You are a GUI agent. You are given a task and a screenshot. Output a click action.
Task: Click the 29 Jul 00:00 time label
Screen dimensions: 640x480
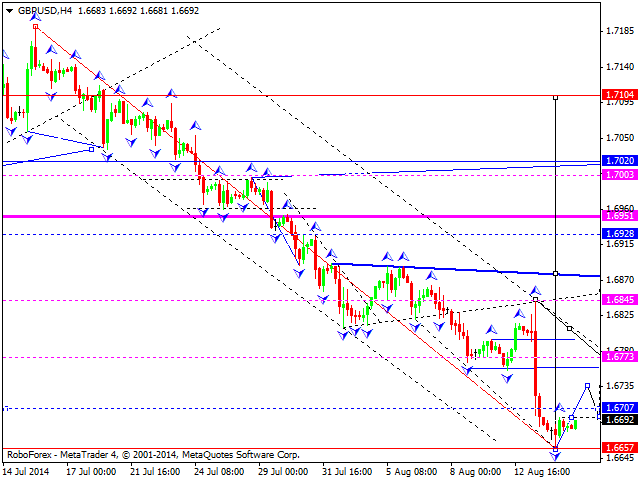click(283, 472)
